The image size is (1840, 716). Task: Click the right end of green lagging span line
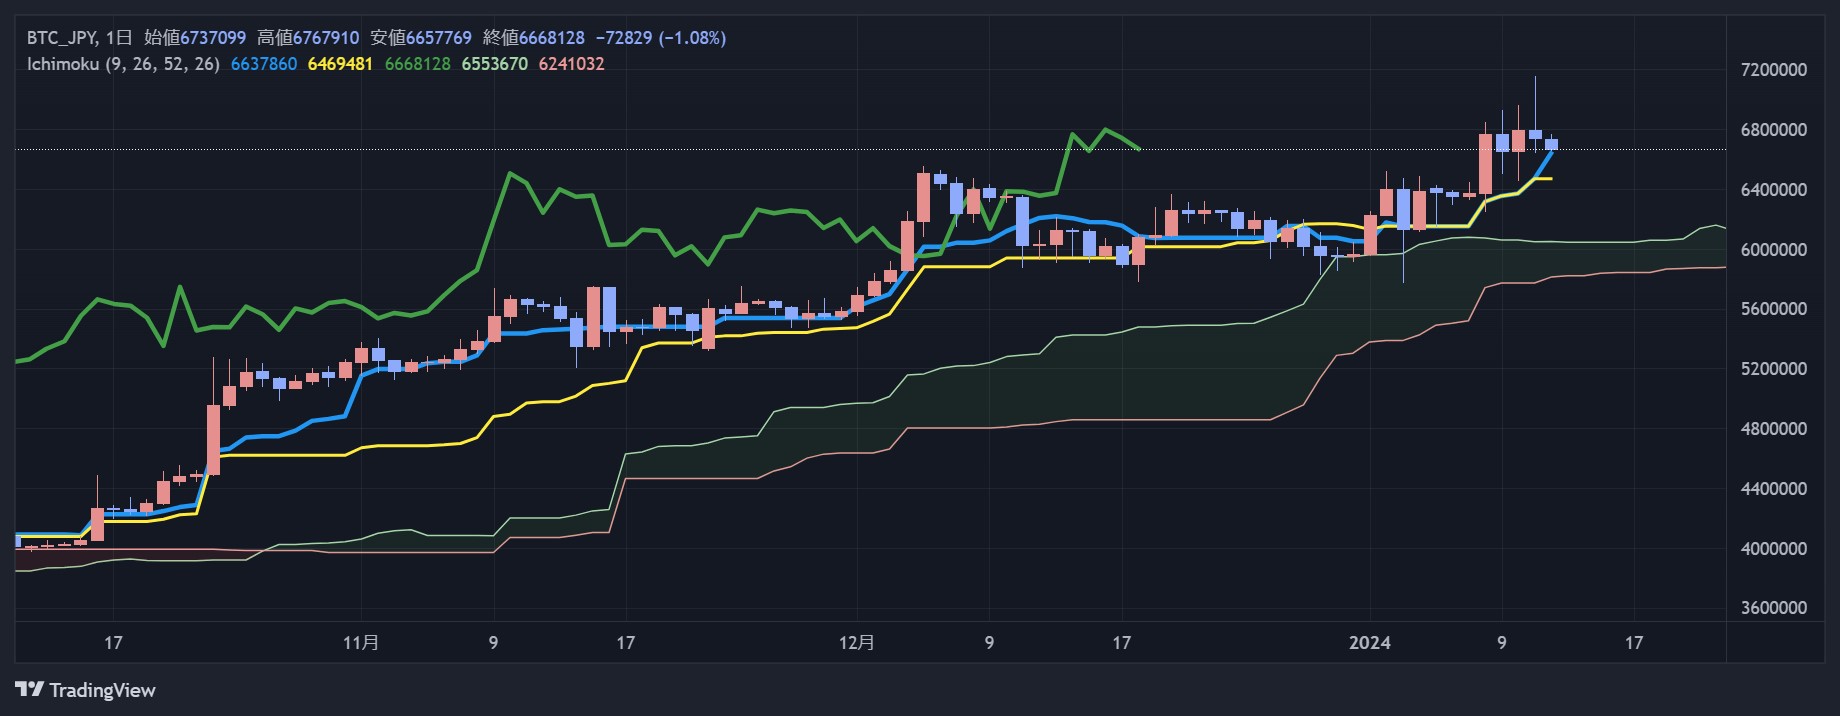(x=1139, y=149)
